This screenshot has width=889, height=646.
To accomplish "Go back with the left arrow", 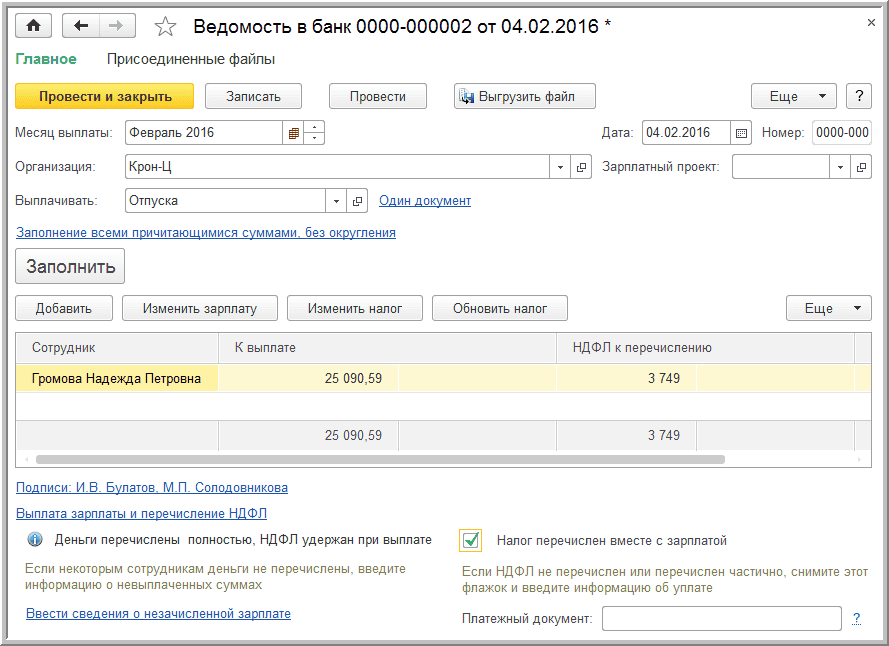I will click(81, 27).
